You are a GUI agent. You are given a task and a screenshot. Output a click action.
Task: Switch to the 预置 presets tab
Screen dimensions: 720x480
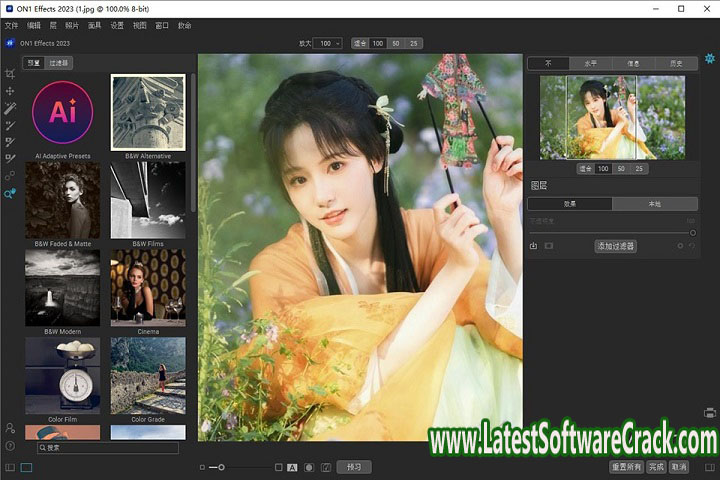point(34,63)
